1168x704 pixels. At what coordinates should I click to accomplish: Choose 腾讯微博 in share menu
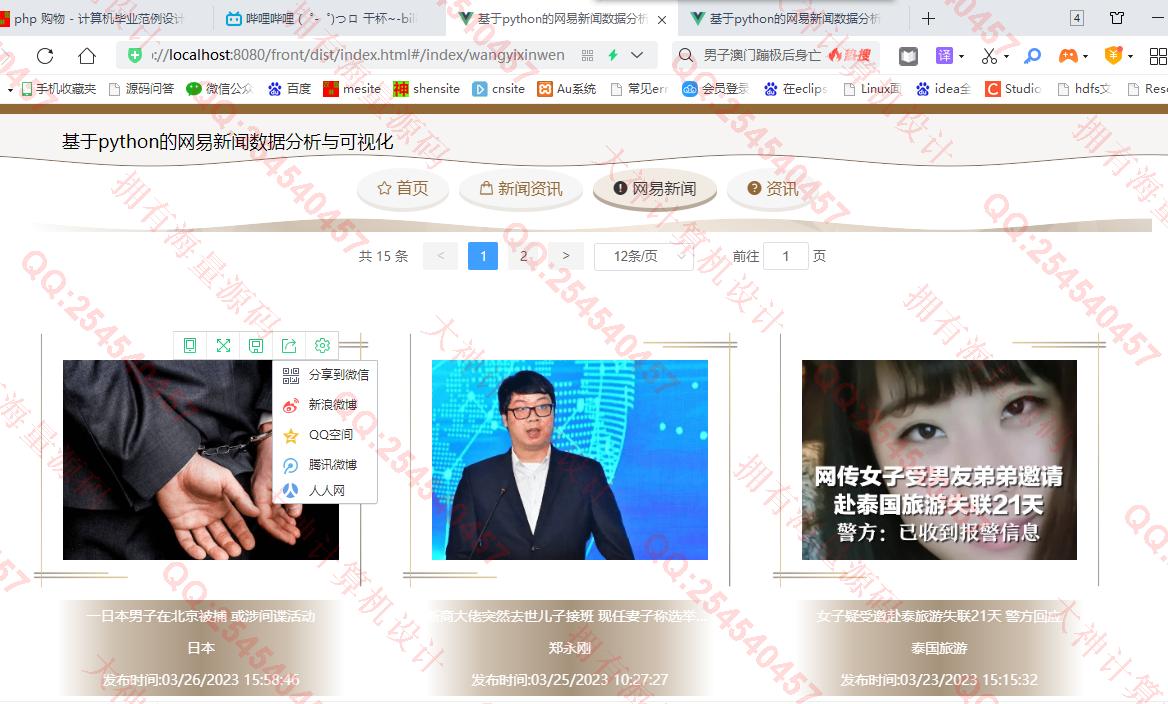[x=326, y=464]
